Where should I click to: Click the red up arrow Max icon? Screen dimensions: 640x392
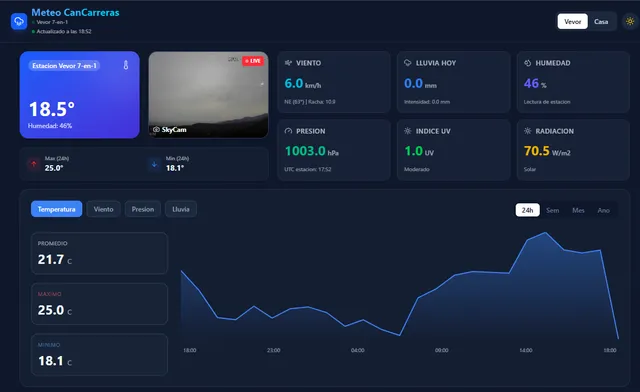pos(34,164)
